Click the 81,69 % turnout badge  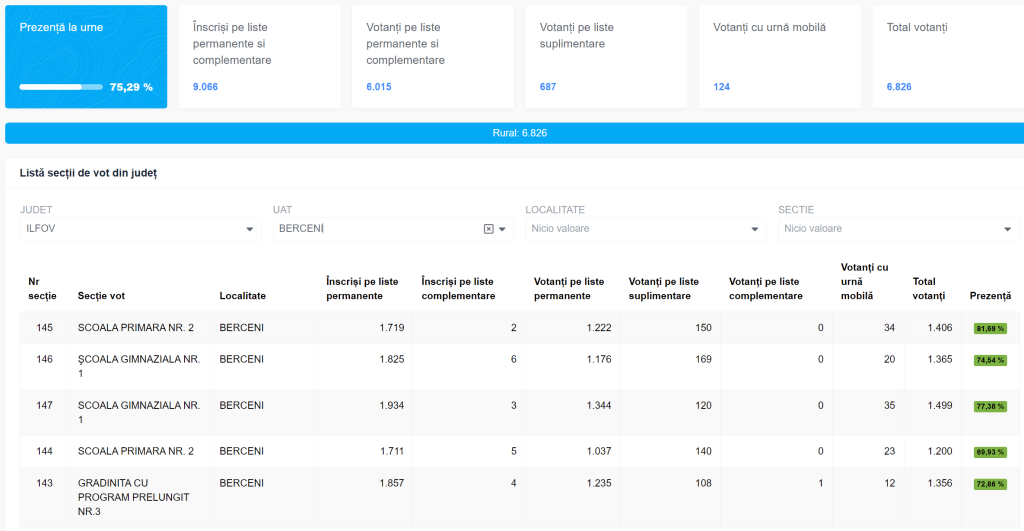click(990, 328)
